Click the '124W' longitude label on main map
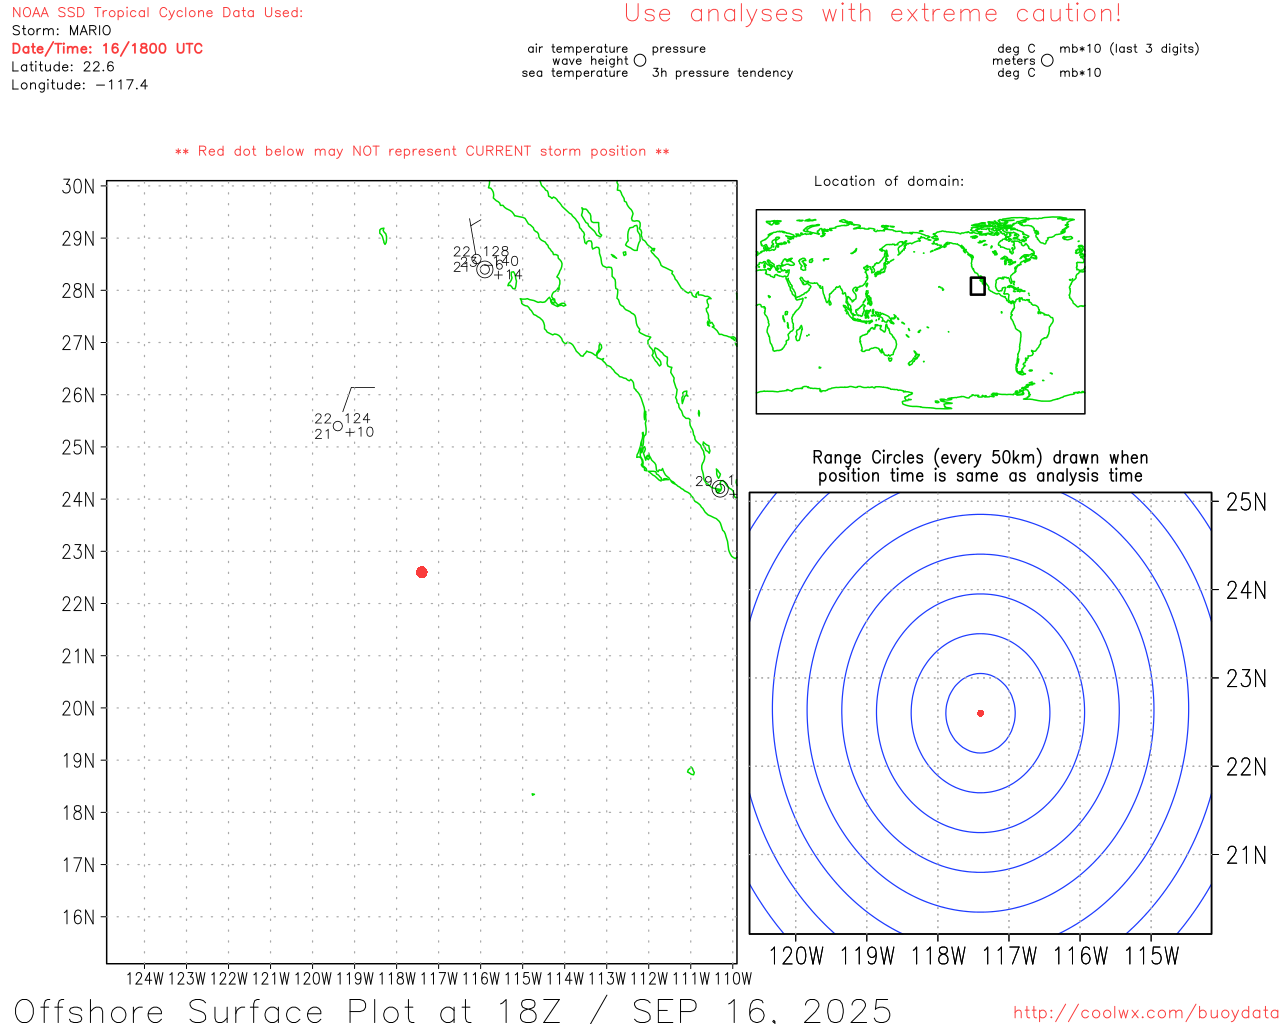1280x1024 pixels. tap(145, 979)
